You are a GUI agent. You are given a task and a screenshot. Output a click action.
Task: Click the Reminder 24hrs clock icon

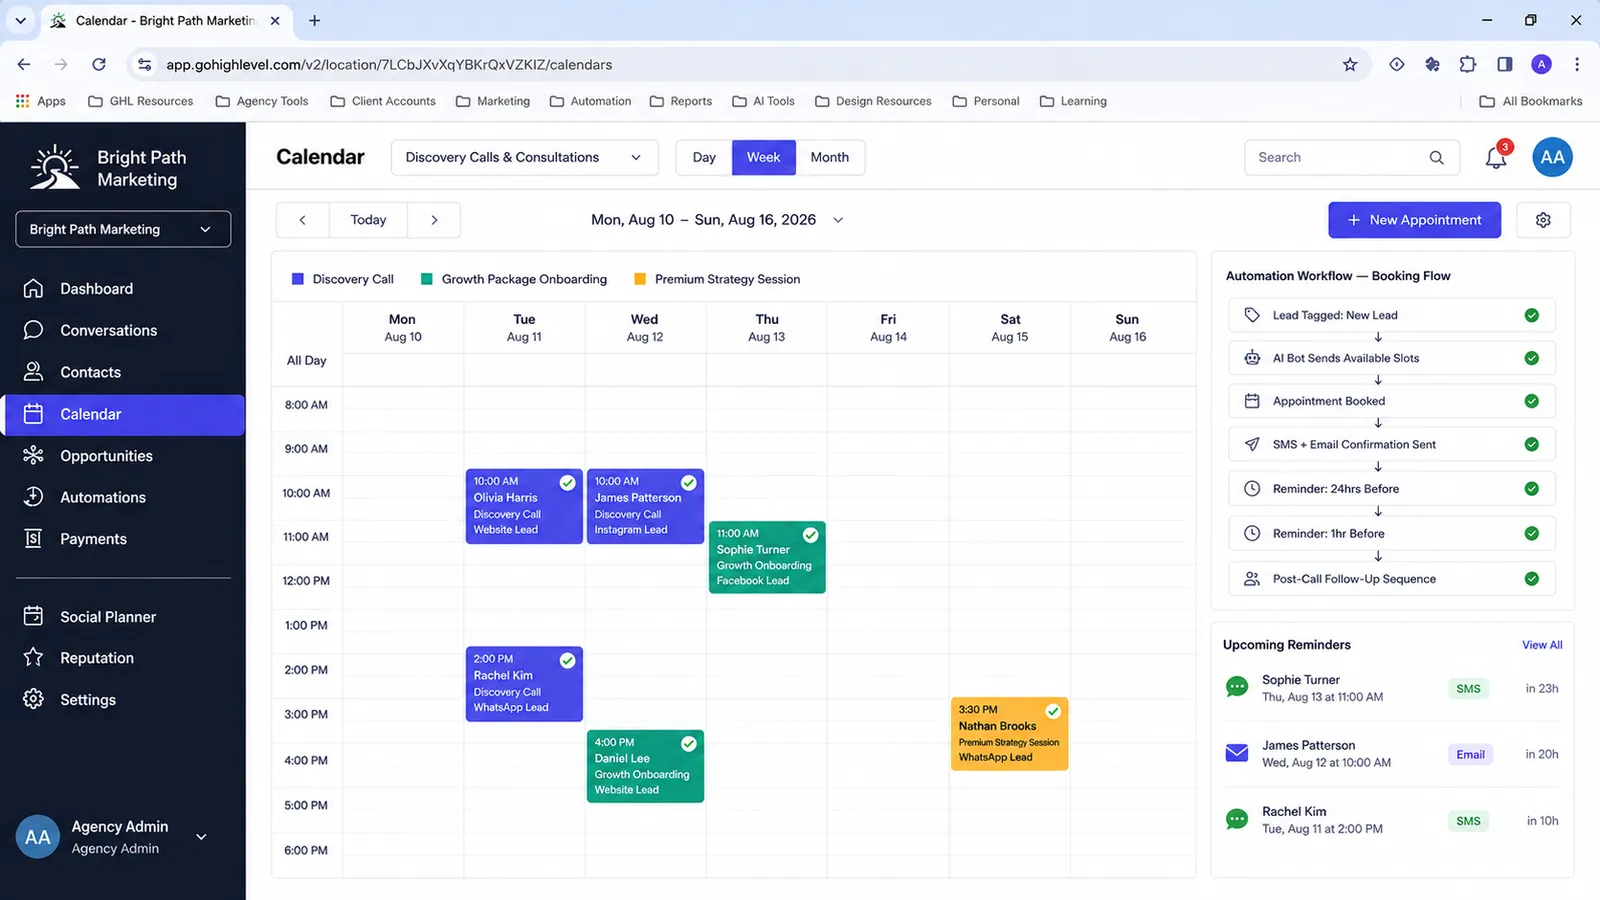coord(1251,489)
